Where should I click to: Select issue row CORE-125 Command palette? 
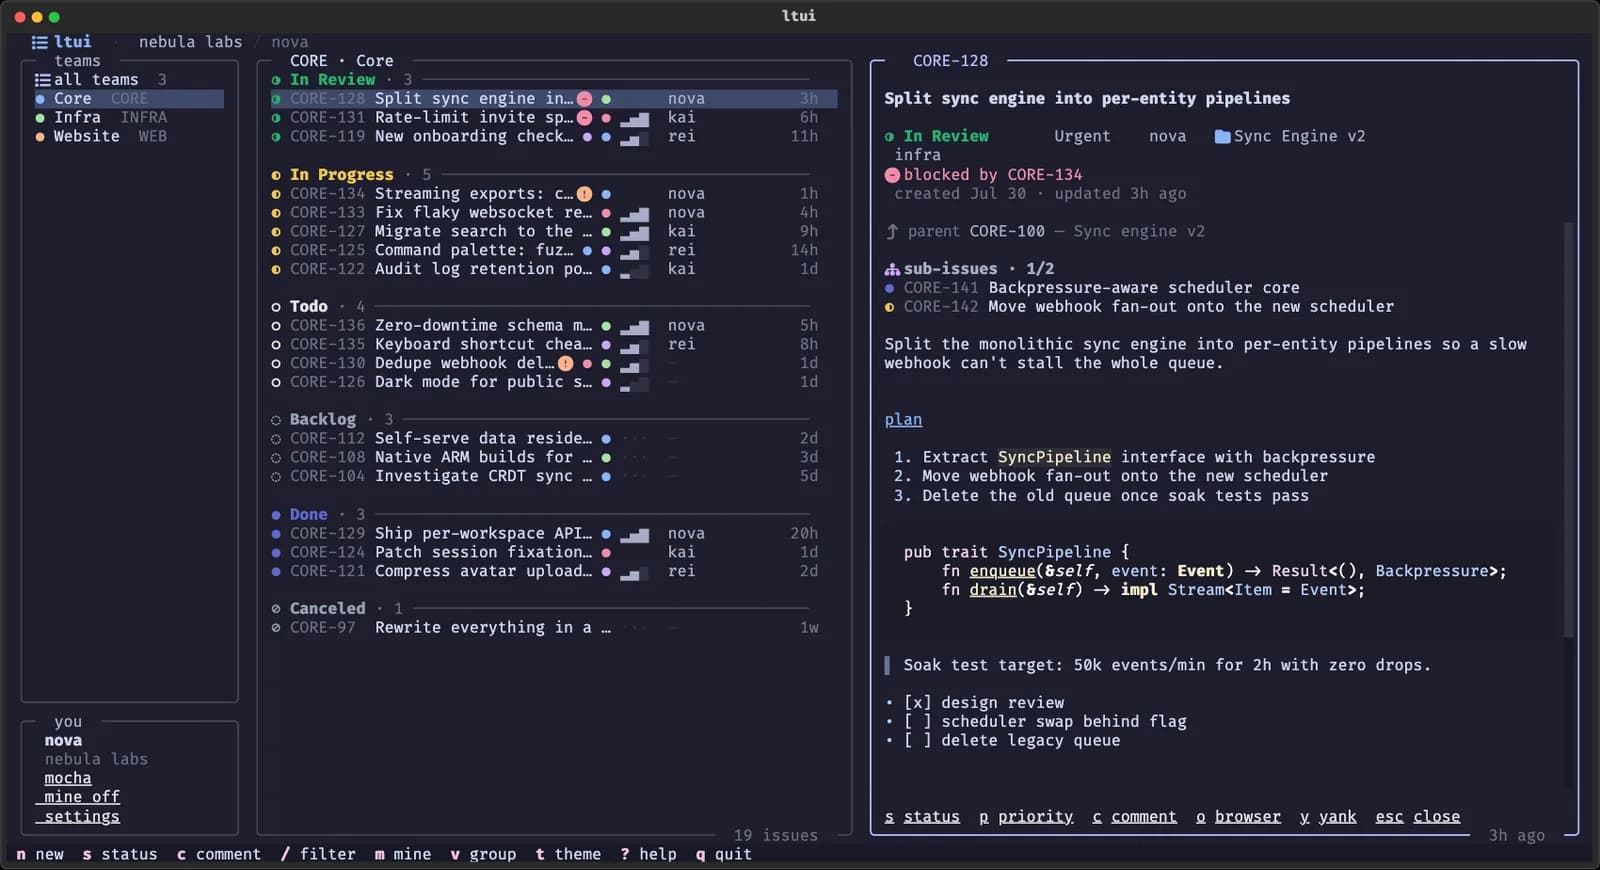[553, 251]
